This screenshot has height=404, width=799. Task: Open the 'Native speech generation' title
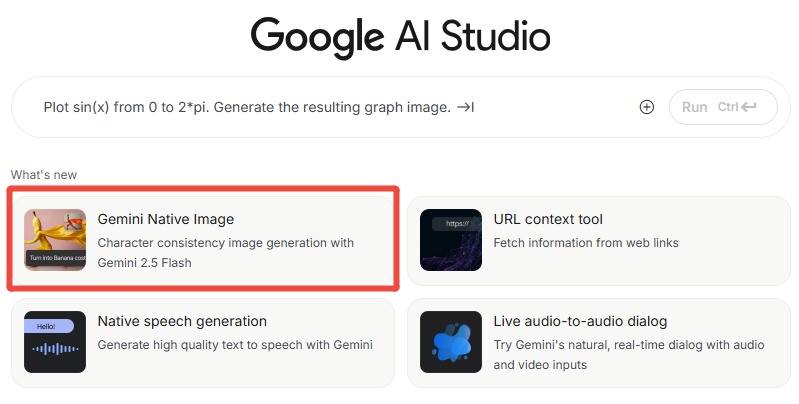(x=182, y=321)
